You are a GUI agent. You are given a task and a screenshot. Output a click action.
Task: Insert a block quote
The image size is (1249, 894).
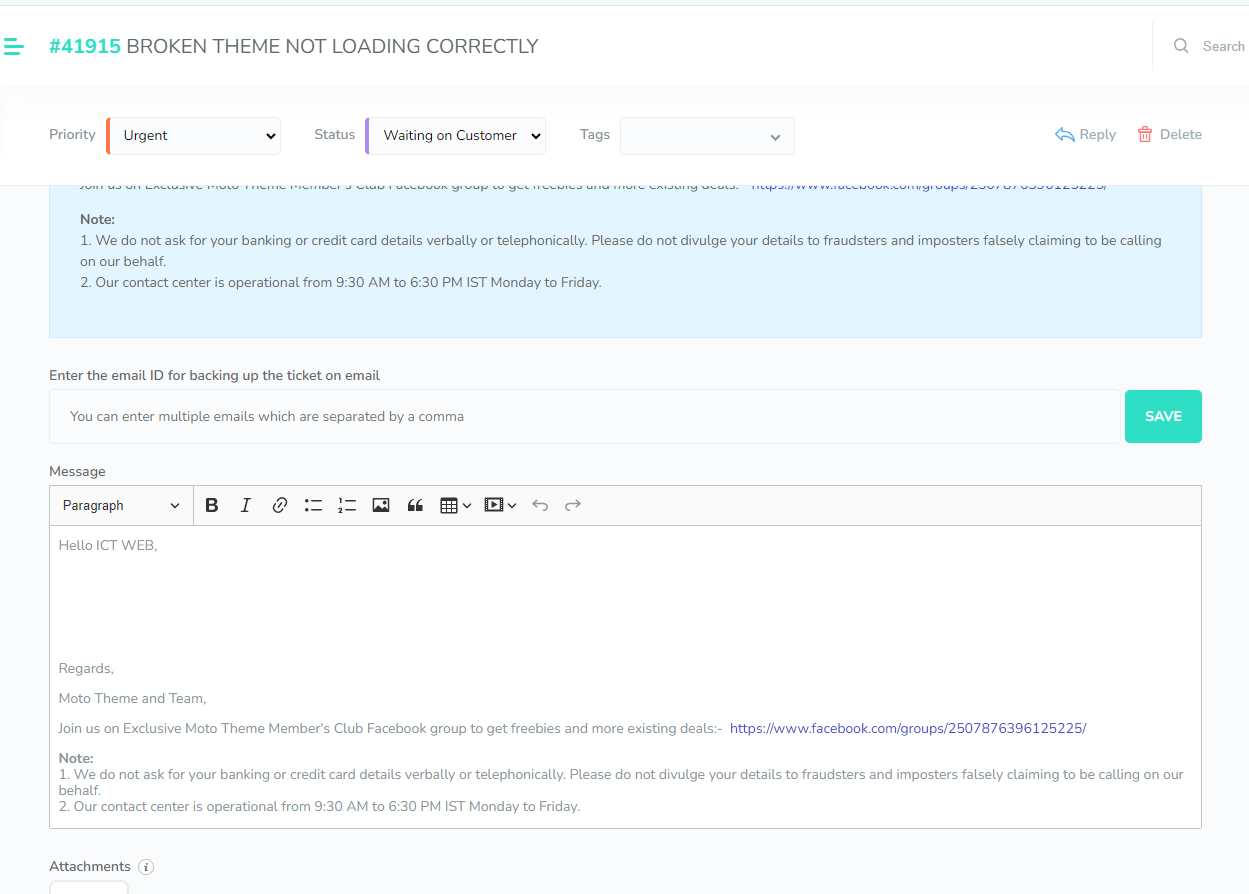coord(415,505)
